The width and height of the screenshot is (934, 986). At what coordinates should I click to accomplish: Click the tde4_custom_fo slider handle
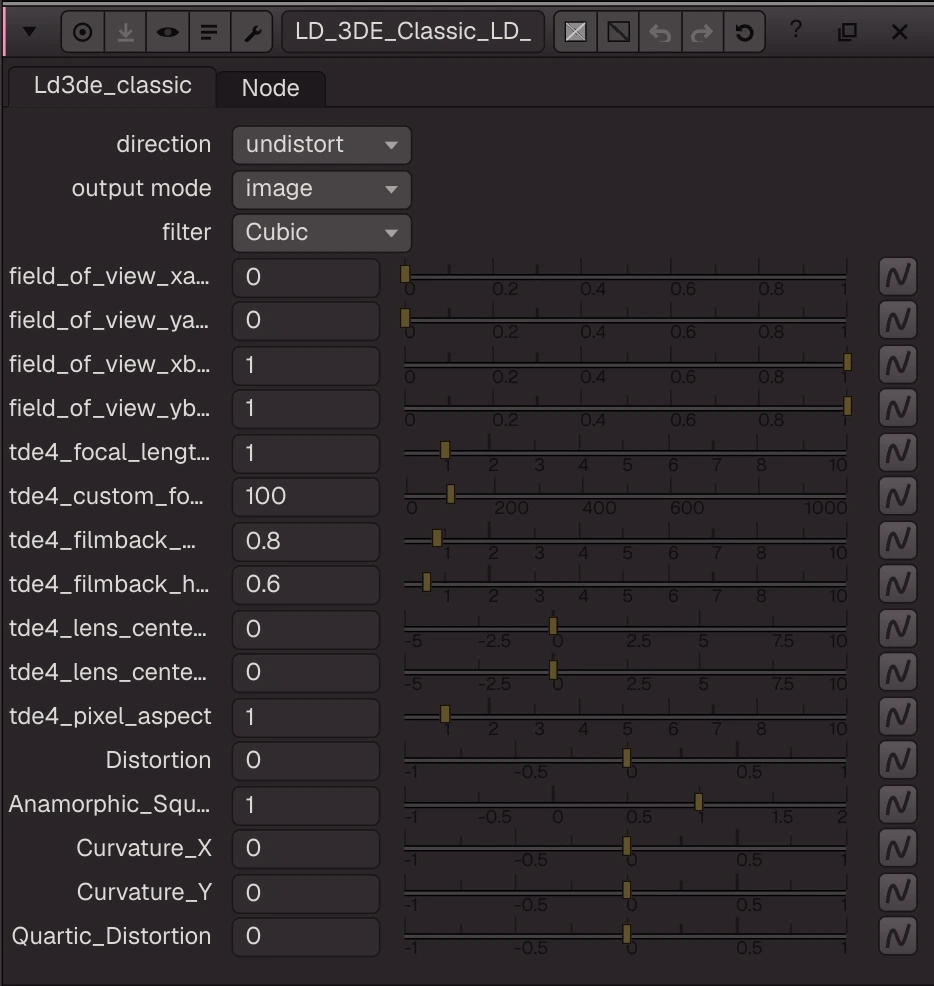point(450,494)
